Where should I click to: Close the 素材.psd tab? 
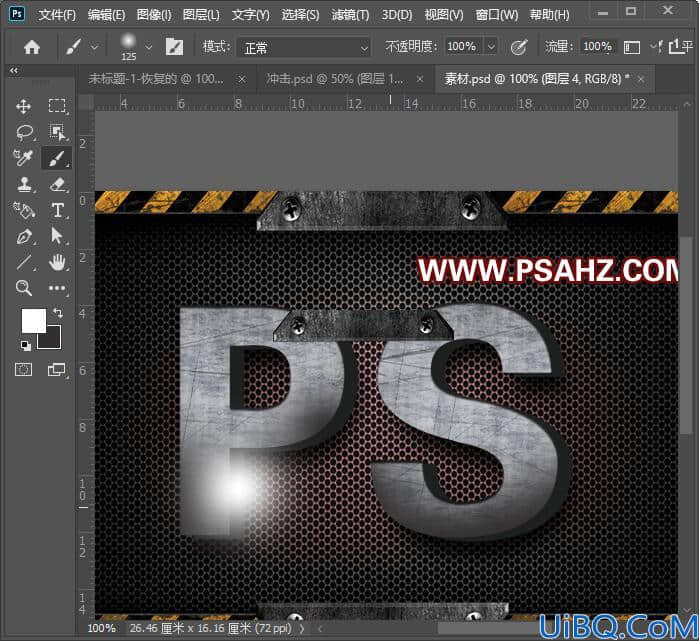(x=641, y=79)
